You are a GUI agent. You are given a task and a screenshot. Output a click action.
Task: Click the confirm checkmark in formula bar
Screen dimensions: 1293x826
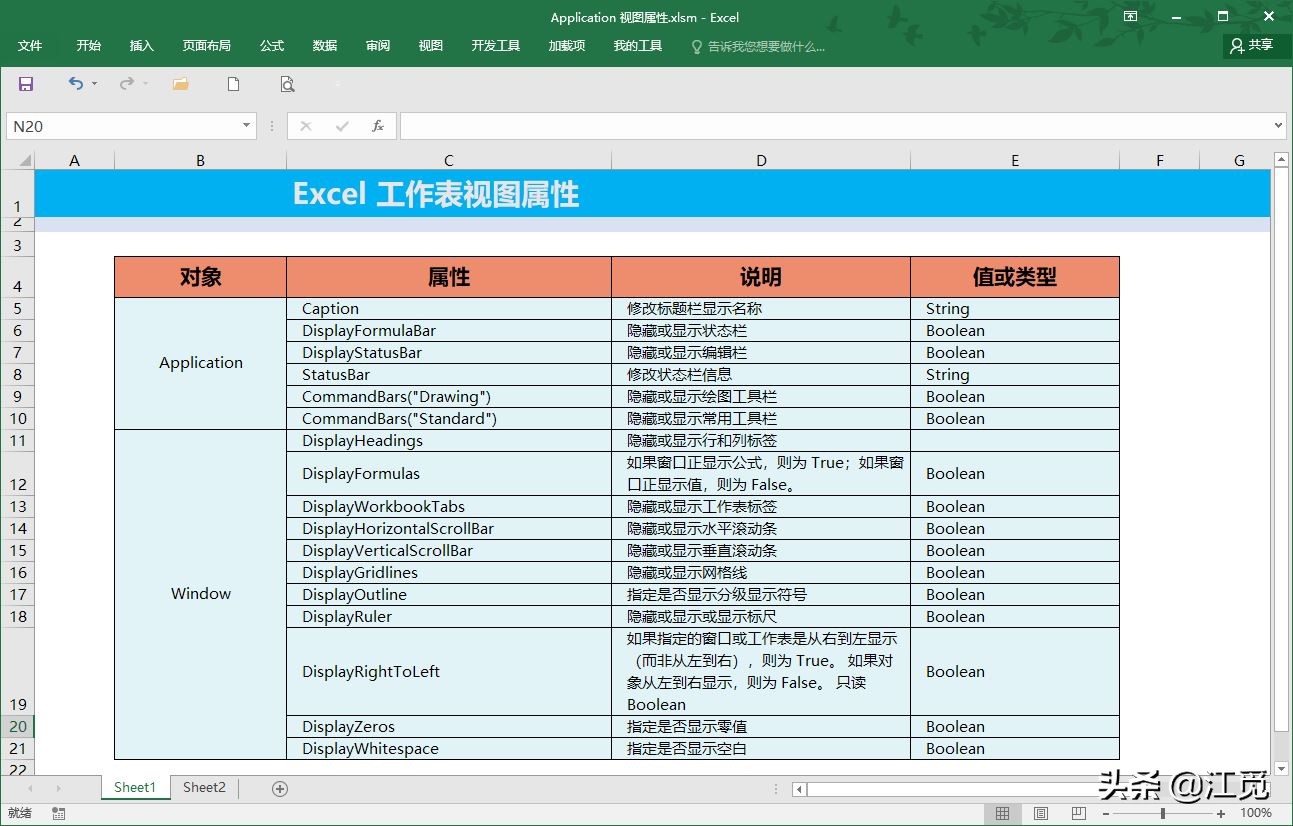click(342, 126)
